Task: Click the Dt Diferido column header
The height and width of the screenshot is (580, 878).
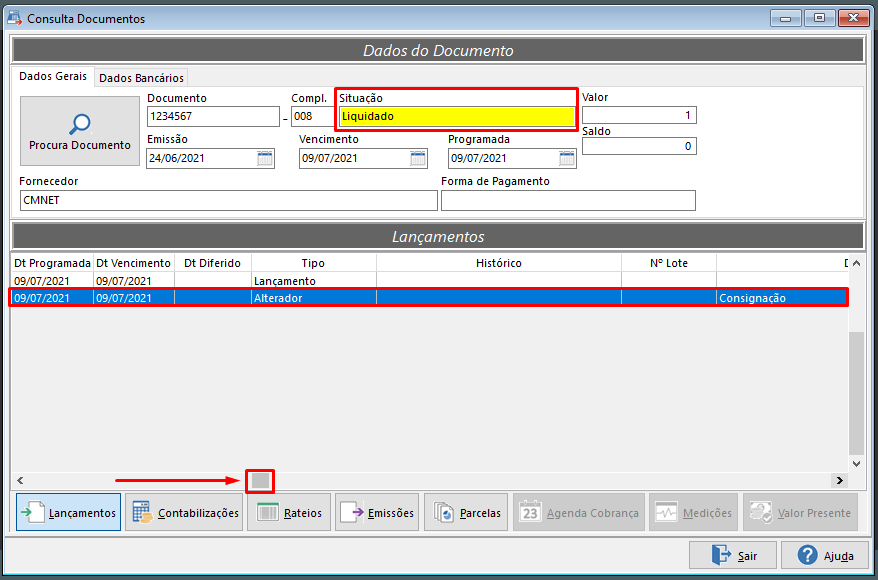Action: pos(213,263)
